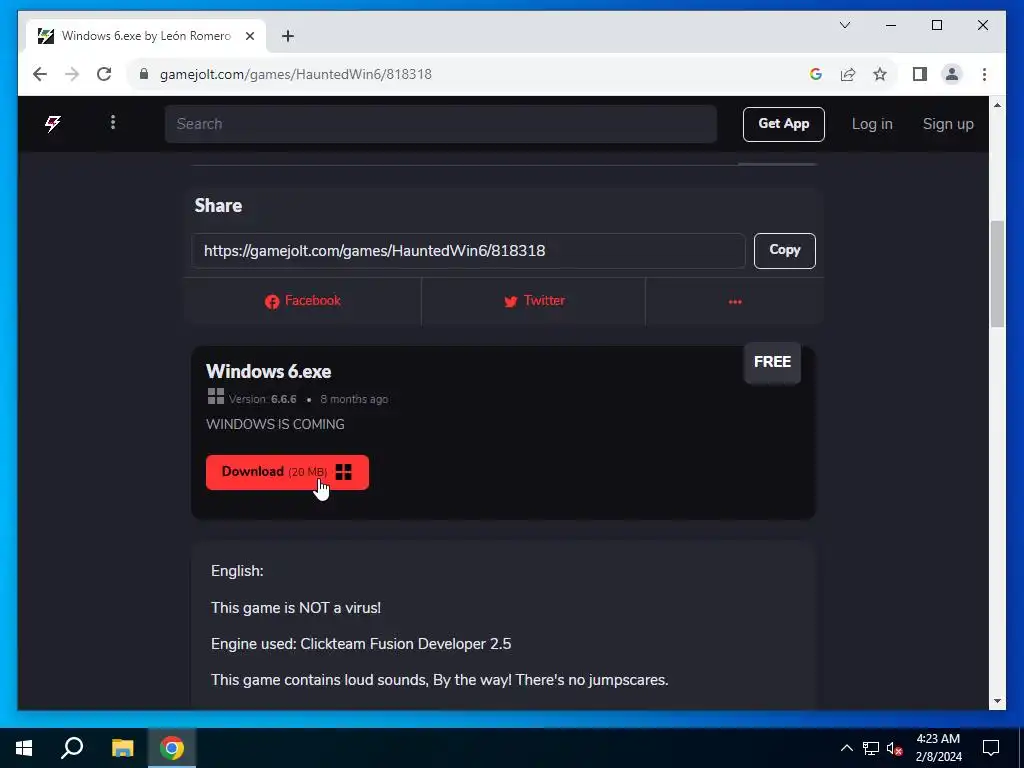Image resolution: width=1024 pixels, height=768 pixels.
Task: Copy the share link with the Copy button
Action: tap(784, 250)
